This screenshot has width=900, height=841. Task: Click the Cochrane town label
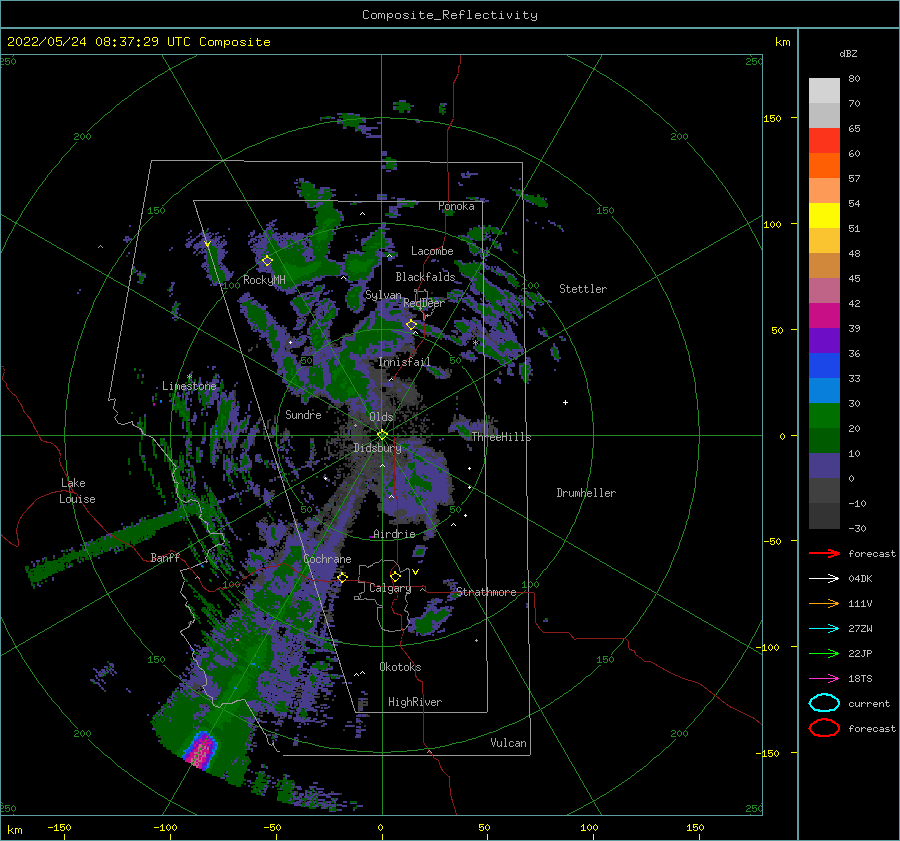(327, 559)
